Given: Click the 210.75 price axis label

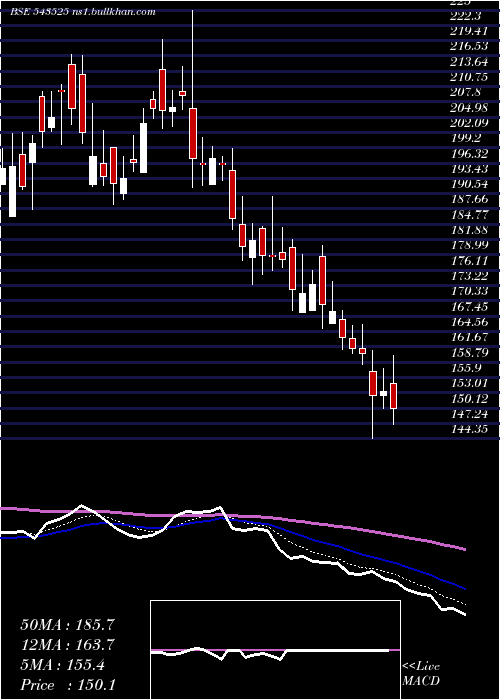Looking at the screenshot, I should (468, 77).
